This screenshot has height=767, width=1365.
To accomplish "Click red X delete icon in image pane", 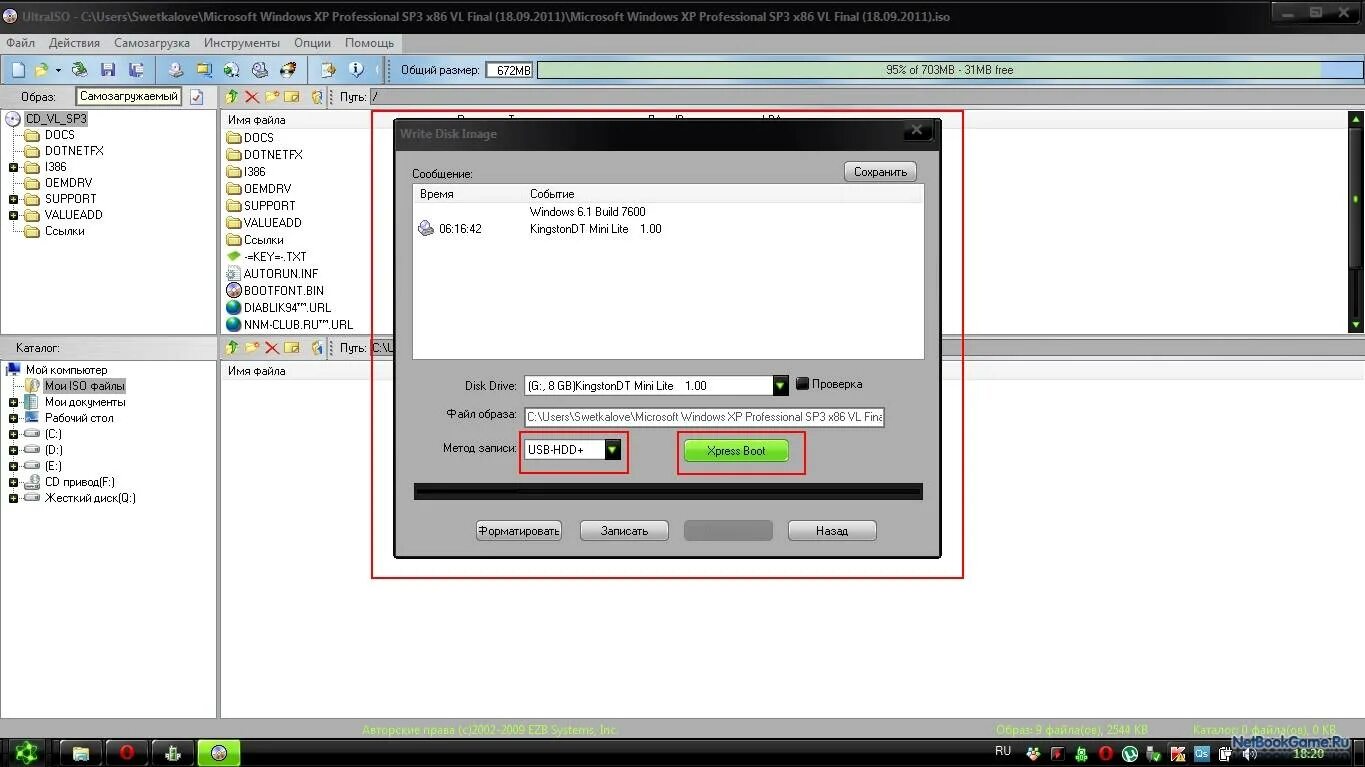I will click(x=252, y=97).
